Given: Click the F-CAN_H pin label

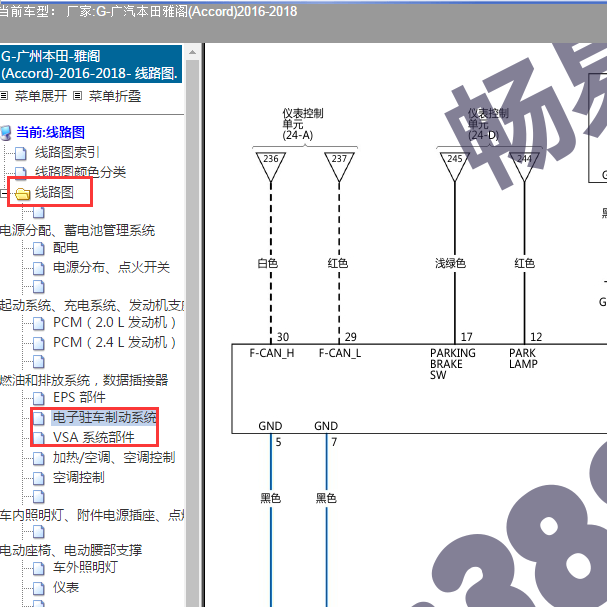Looking at the screenshot, I should point(272,353).
